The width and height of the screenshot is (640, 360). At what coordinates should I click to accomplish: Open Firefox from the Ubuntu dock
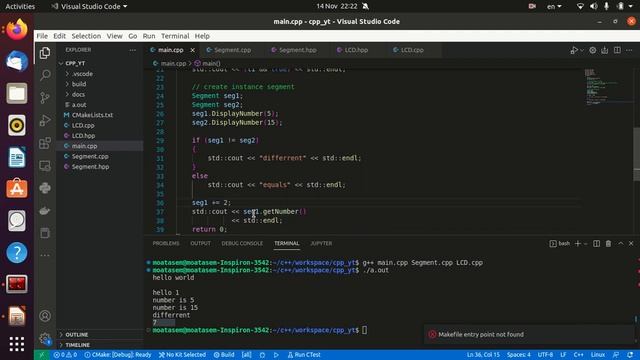pyautogui.click(x=17, y=30)
